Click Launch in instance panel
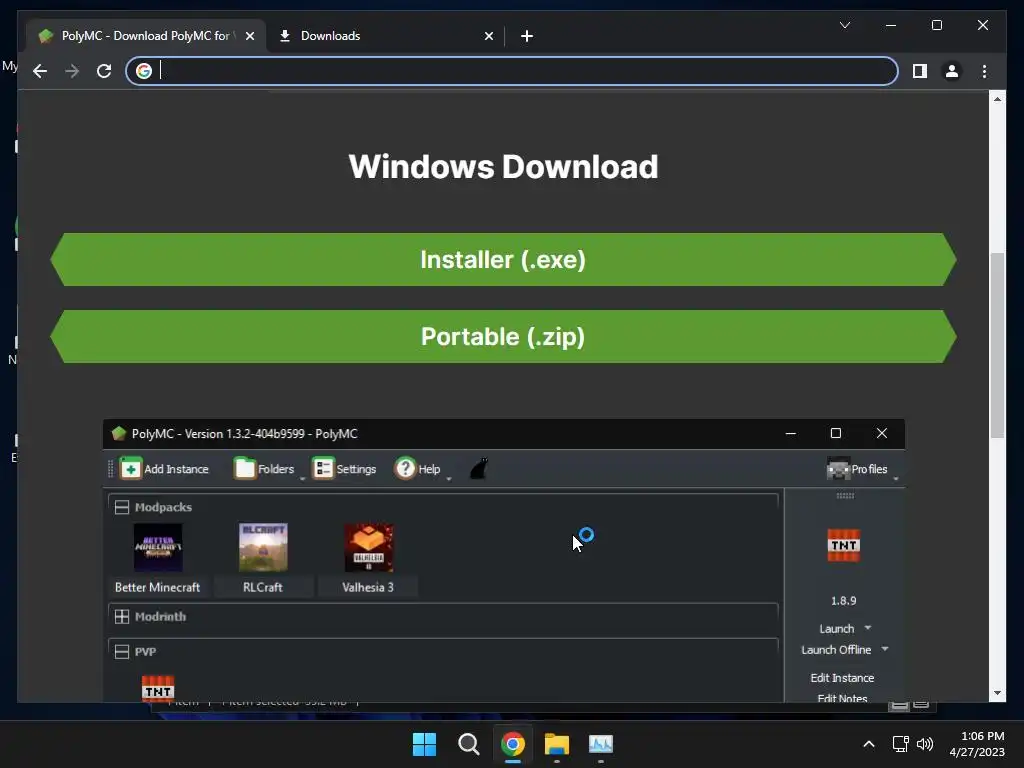The image size is (1024, 768). 837,629
